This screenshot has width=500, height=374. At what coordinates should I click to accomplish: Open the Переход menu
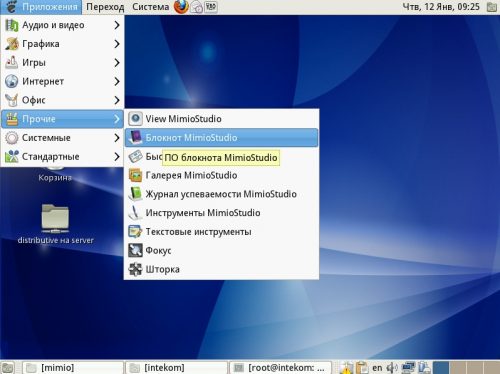tap(105, 7)
